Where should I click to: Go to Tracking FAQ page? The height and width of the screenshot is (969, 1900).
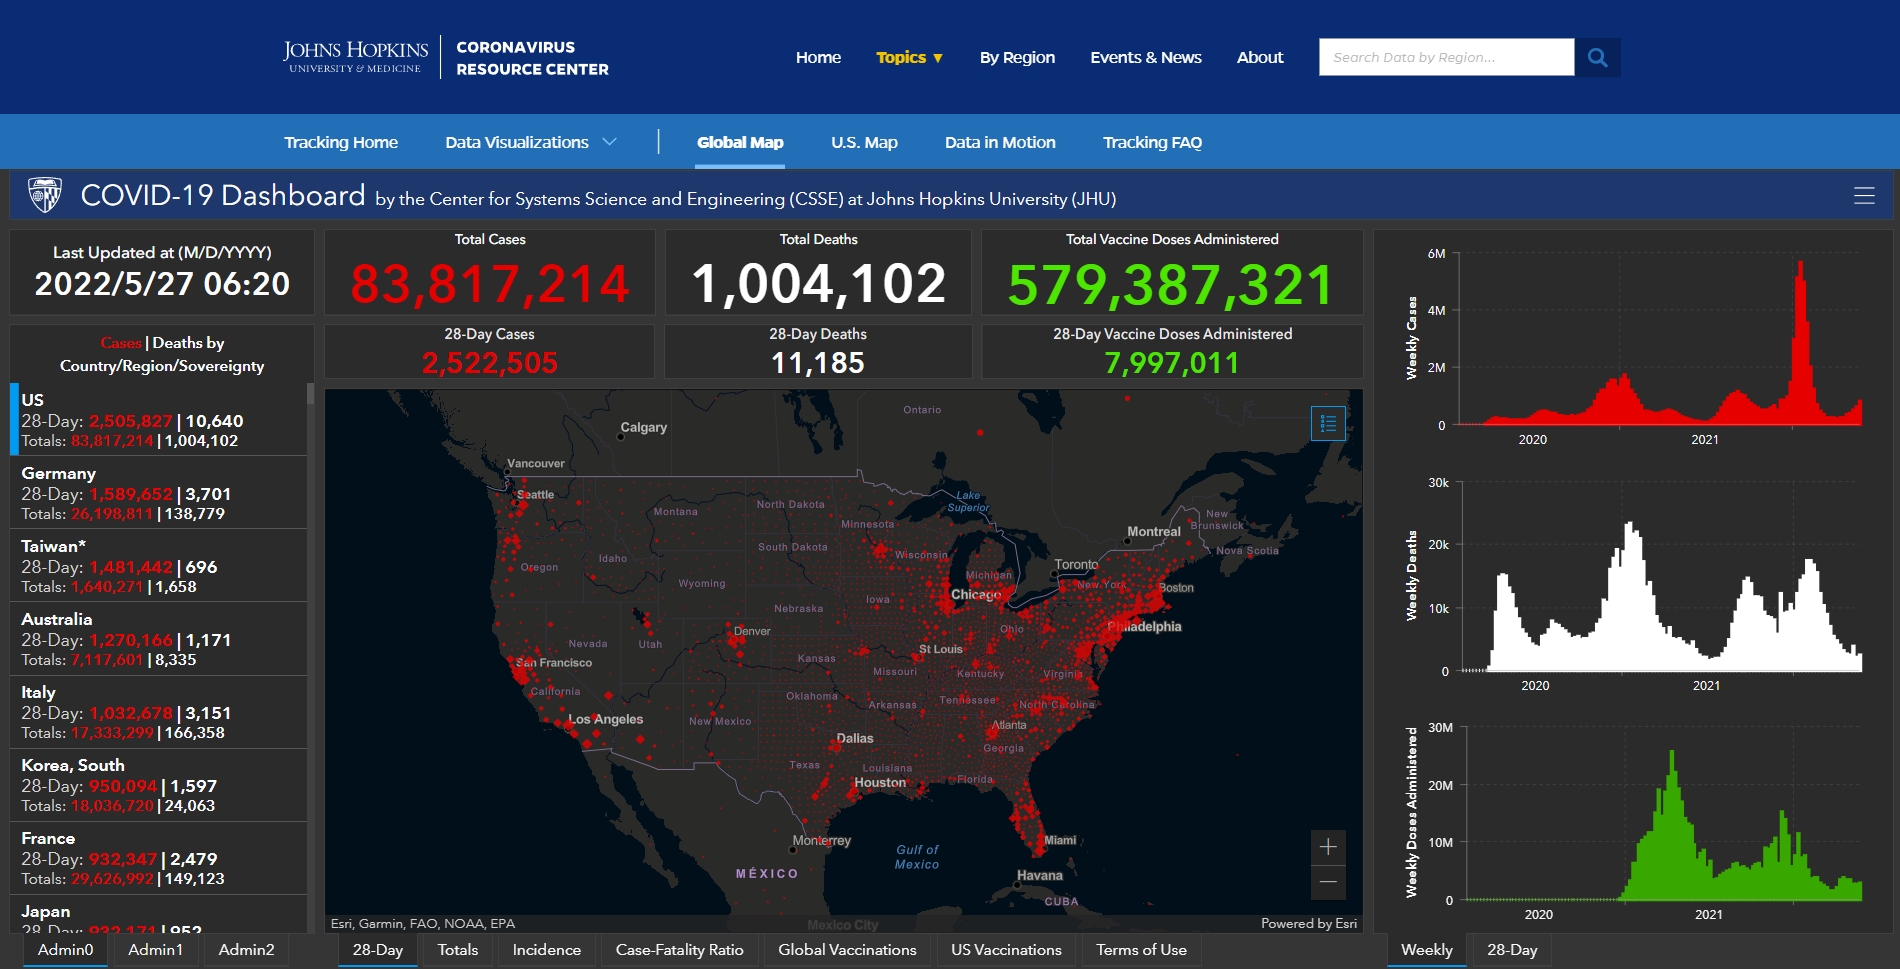coord(1152,142)
